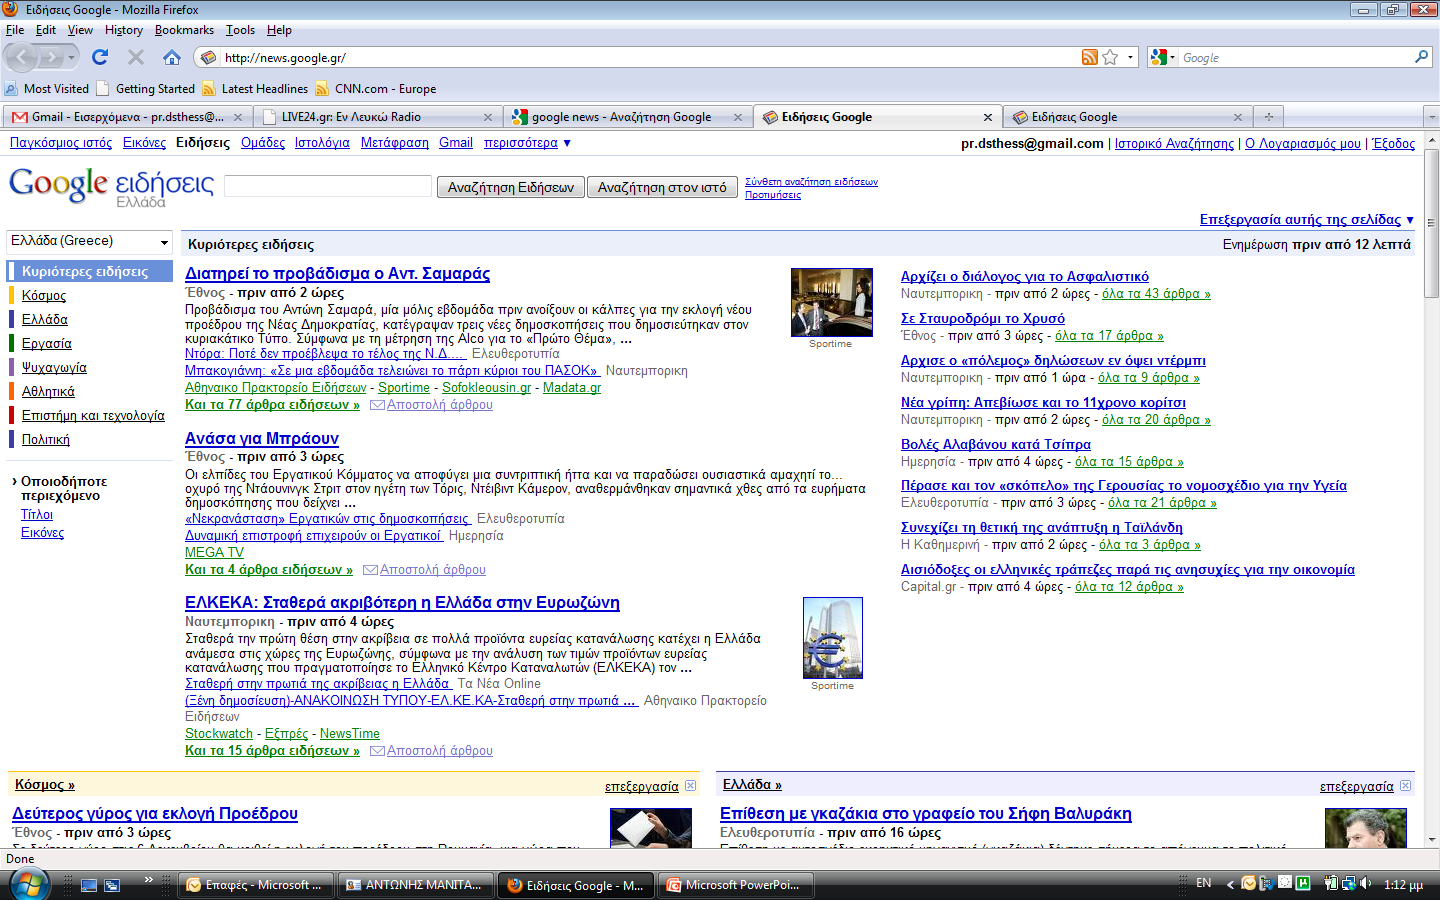The image size is (1440, 900).
Task: Click the Google ειδήσεις logo
Action: tap(111, 186)
